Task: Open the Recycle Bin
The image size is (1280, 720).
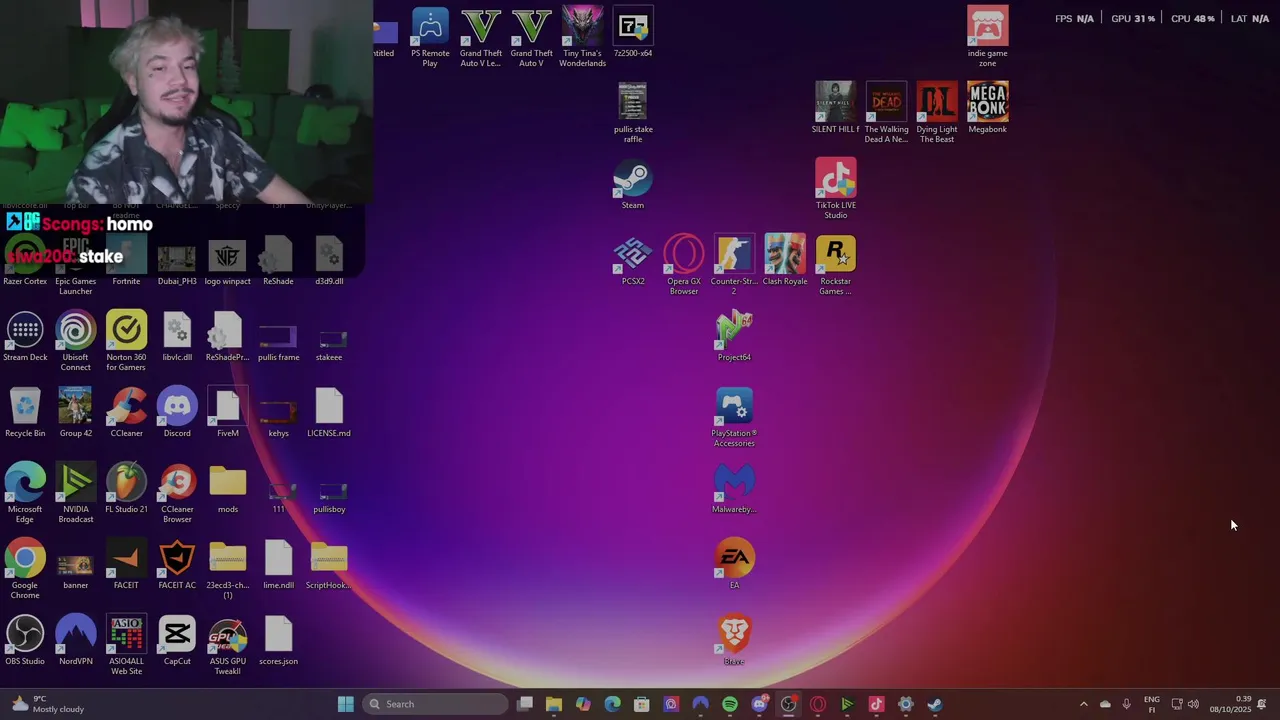Action: tap(25, 413)
